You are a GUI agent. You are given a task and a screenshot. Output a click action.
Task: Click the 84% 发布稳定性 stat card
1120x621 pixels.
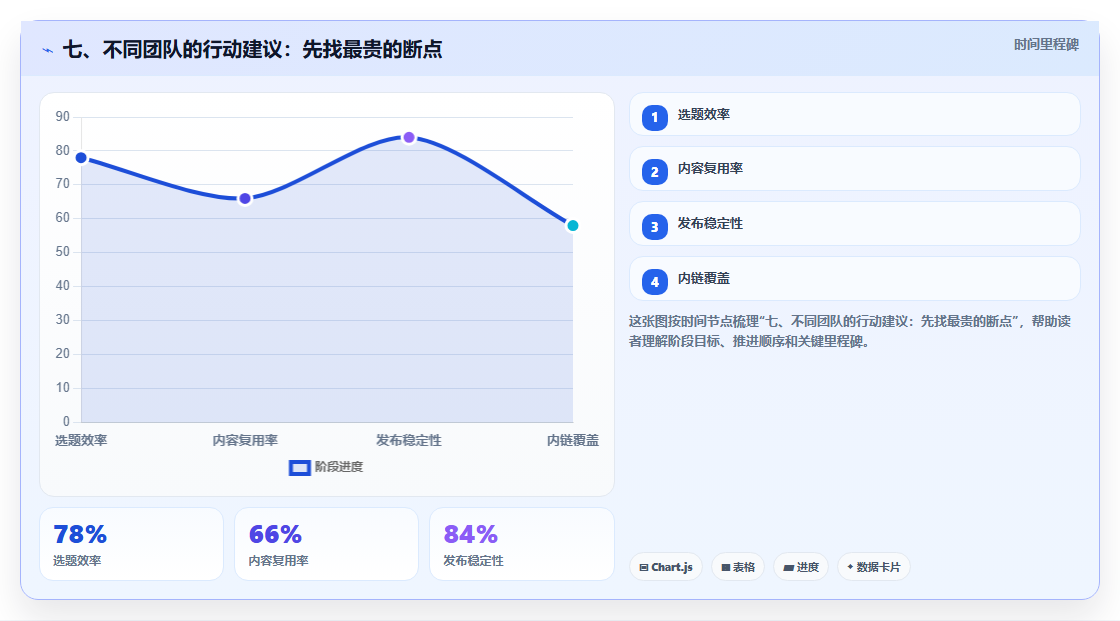pyautogui.click(x=521, y=545)
